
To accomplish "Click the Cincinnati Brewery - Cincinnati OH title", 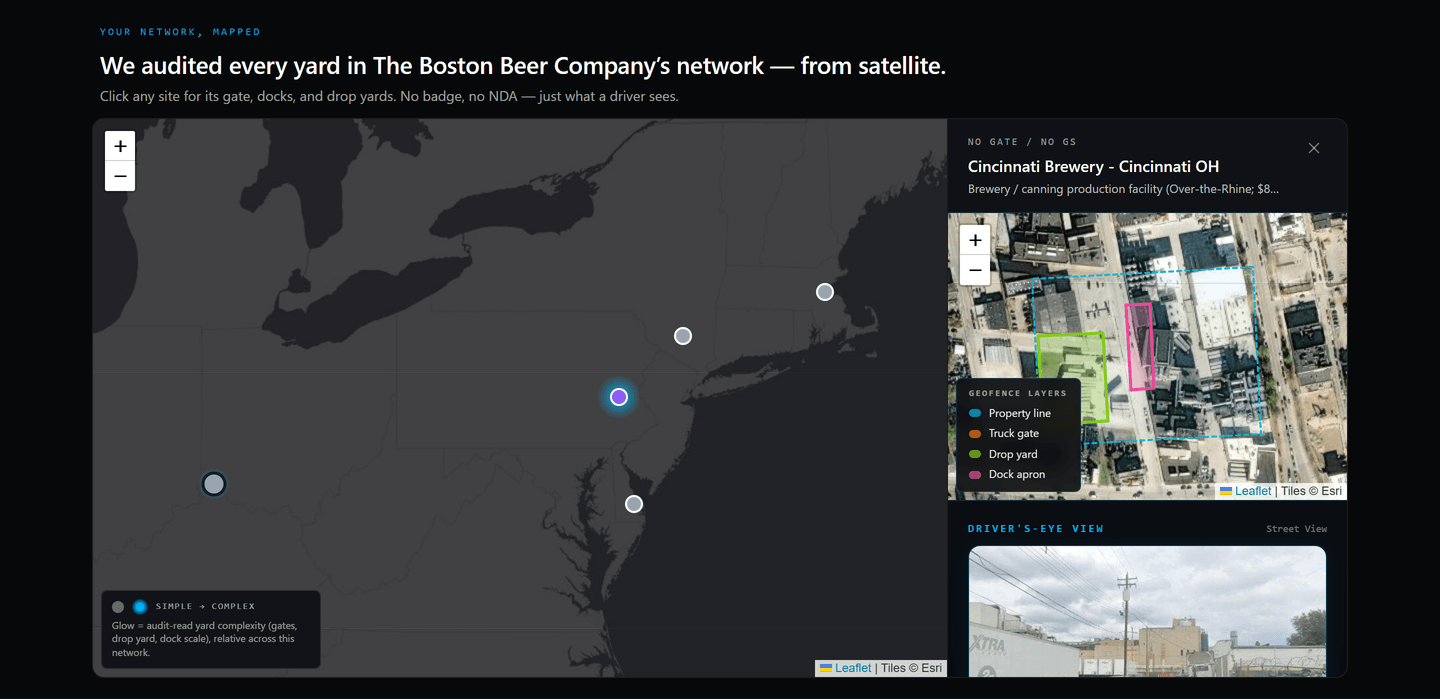I will pos(1093,167).
